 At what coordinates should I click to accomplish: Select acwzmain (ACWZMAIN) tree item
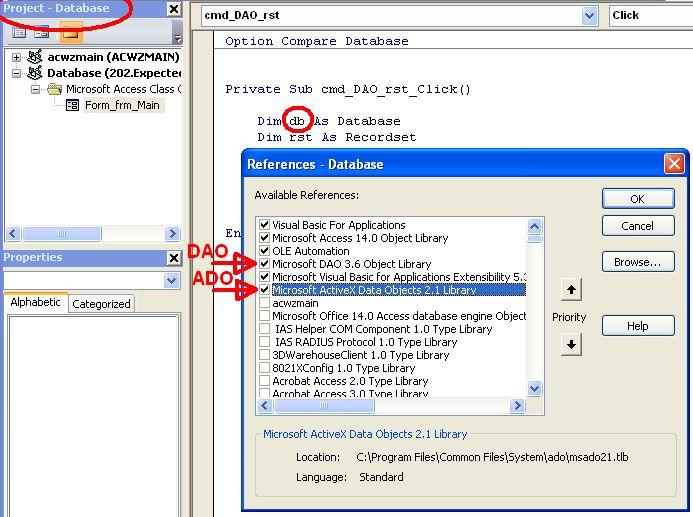click(114, 57)
